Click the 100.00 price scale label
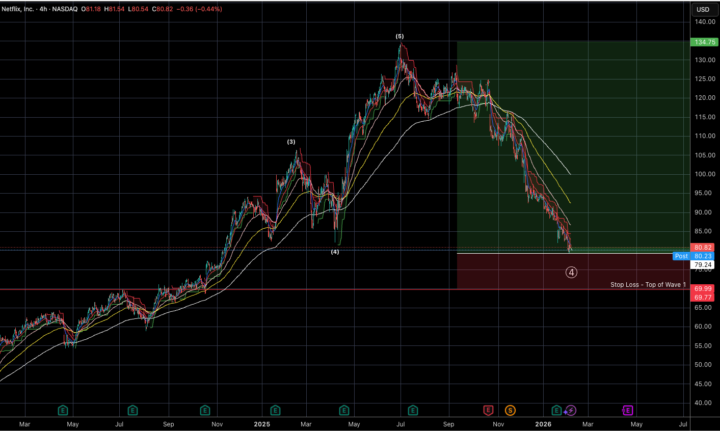Screen dimensions: 720x431 click(705, 174)
